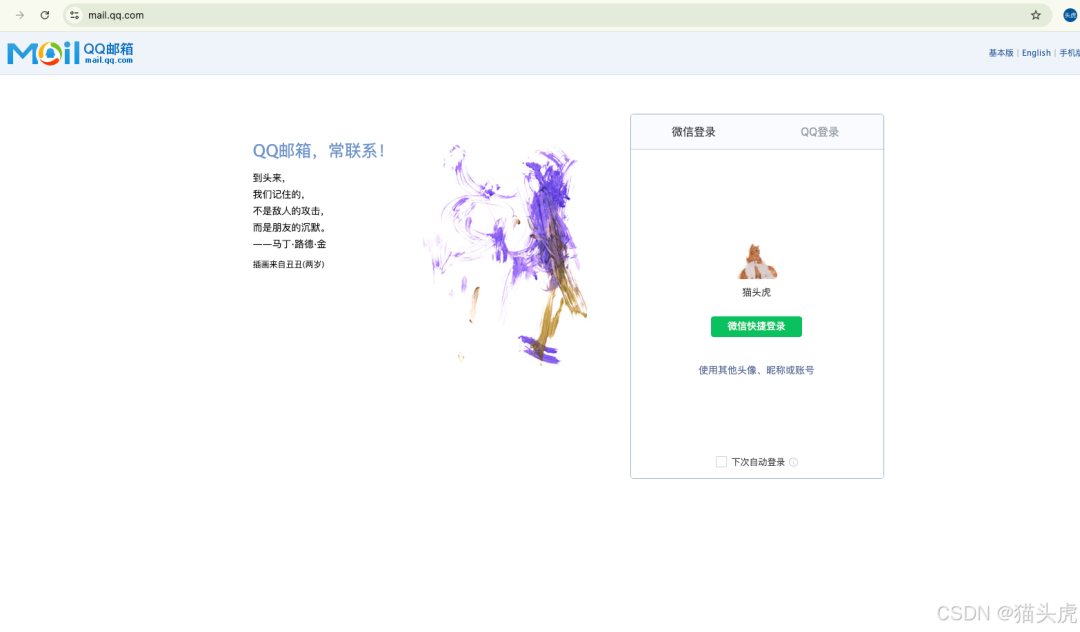This screenshot has width=1080, height=632.
Task: Click the heading QQ邮箱,常联系!
Action: tap(319, 151)
